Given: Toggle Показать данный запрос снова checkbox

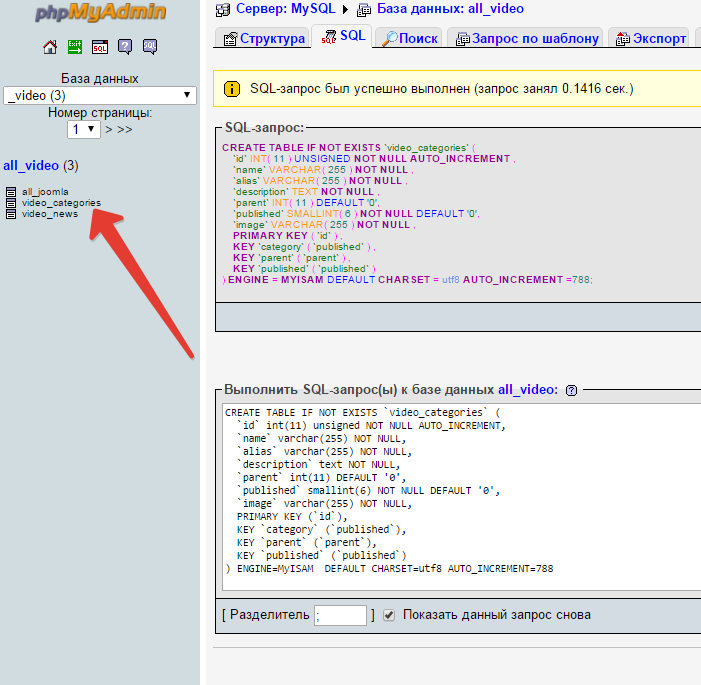Looking at the screenshot, I should (389, 615).
